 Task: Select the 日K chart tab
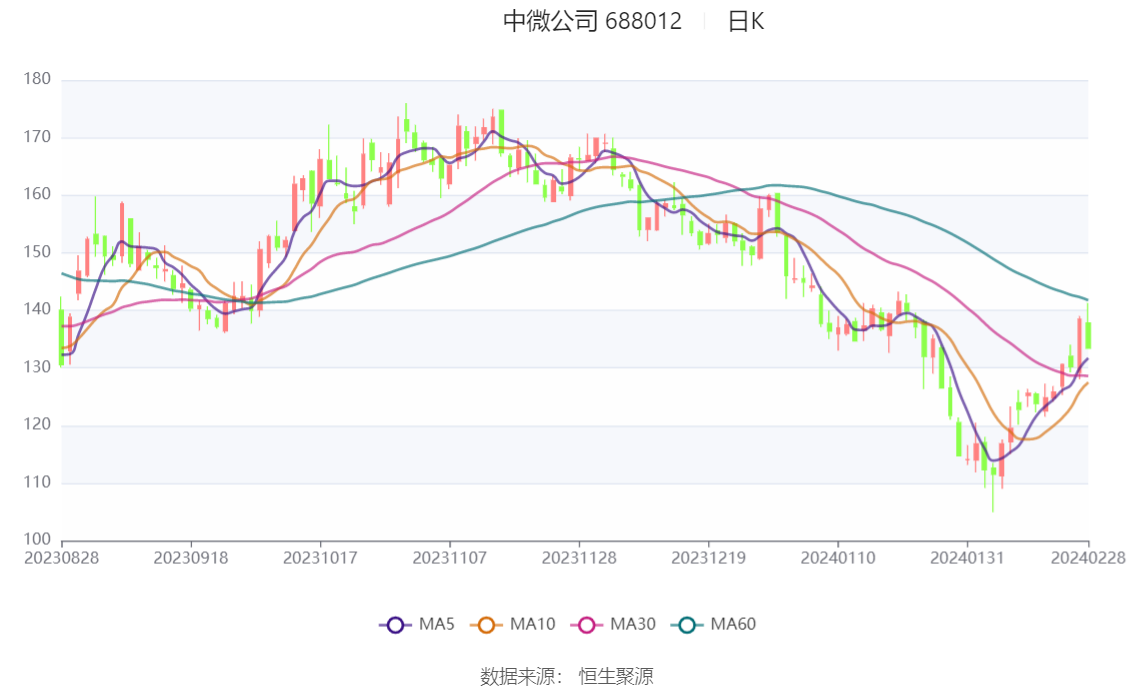pyautogui.click(x=746, y=22)
